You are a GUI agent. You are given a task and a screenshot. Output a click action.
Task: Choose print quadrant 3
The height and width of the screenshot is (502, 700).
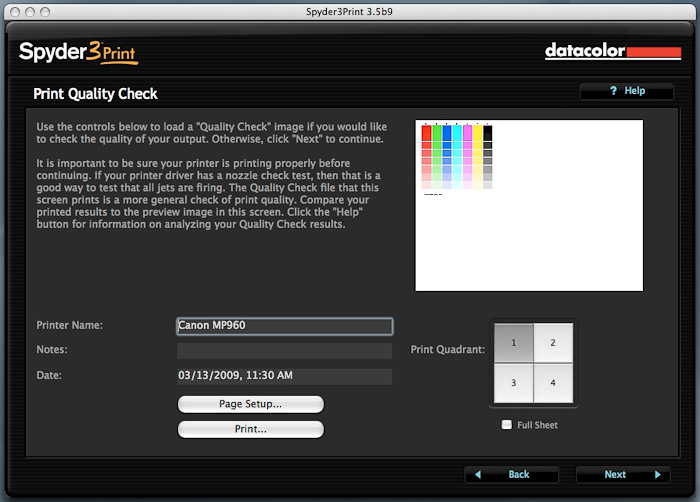[x=511, y=383]
